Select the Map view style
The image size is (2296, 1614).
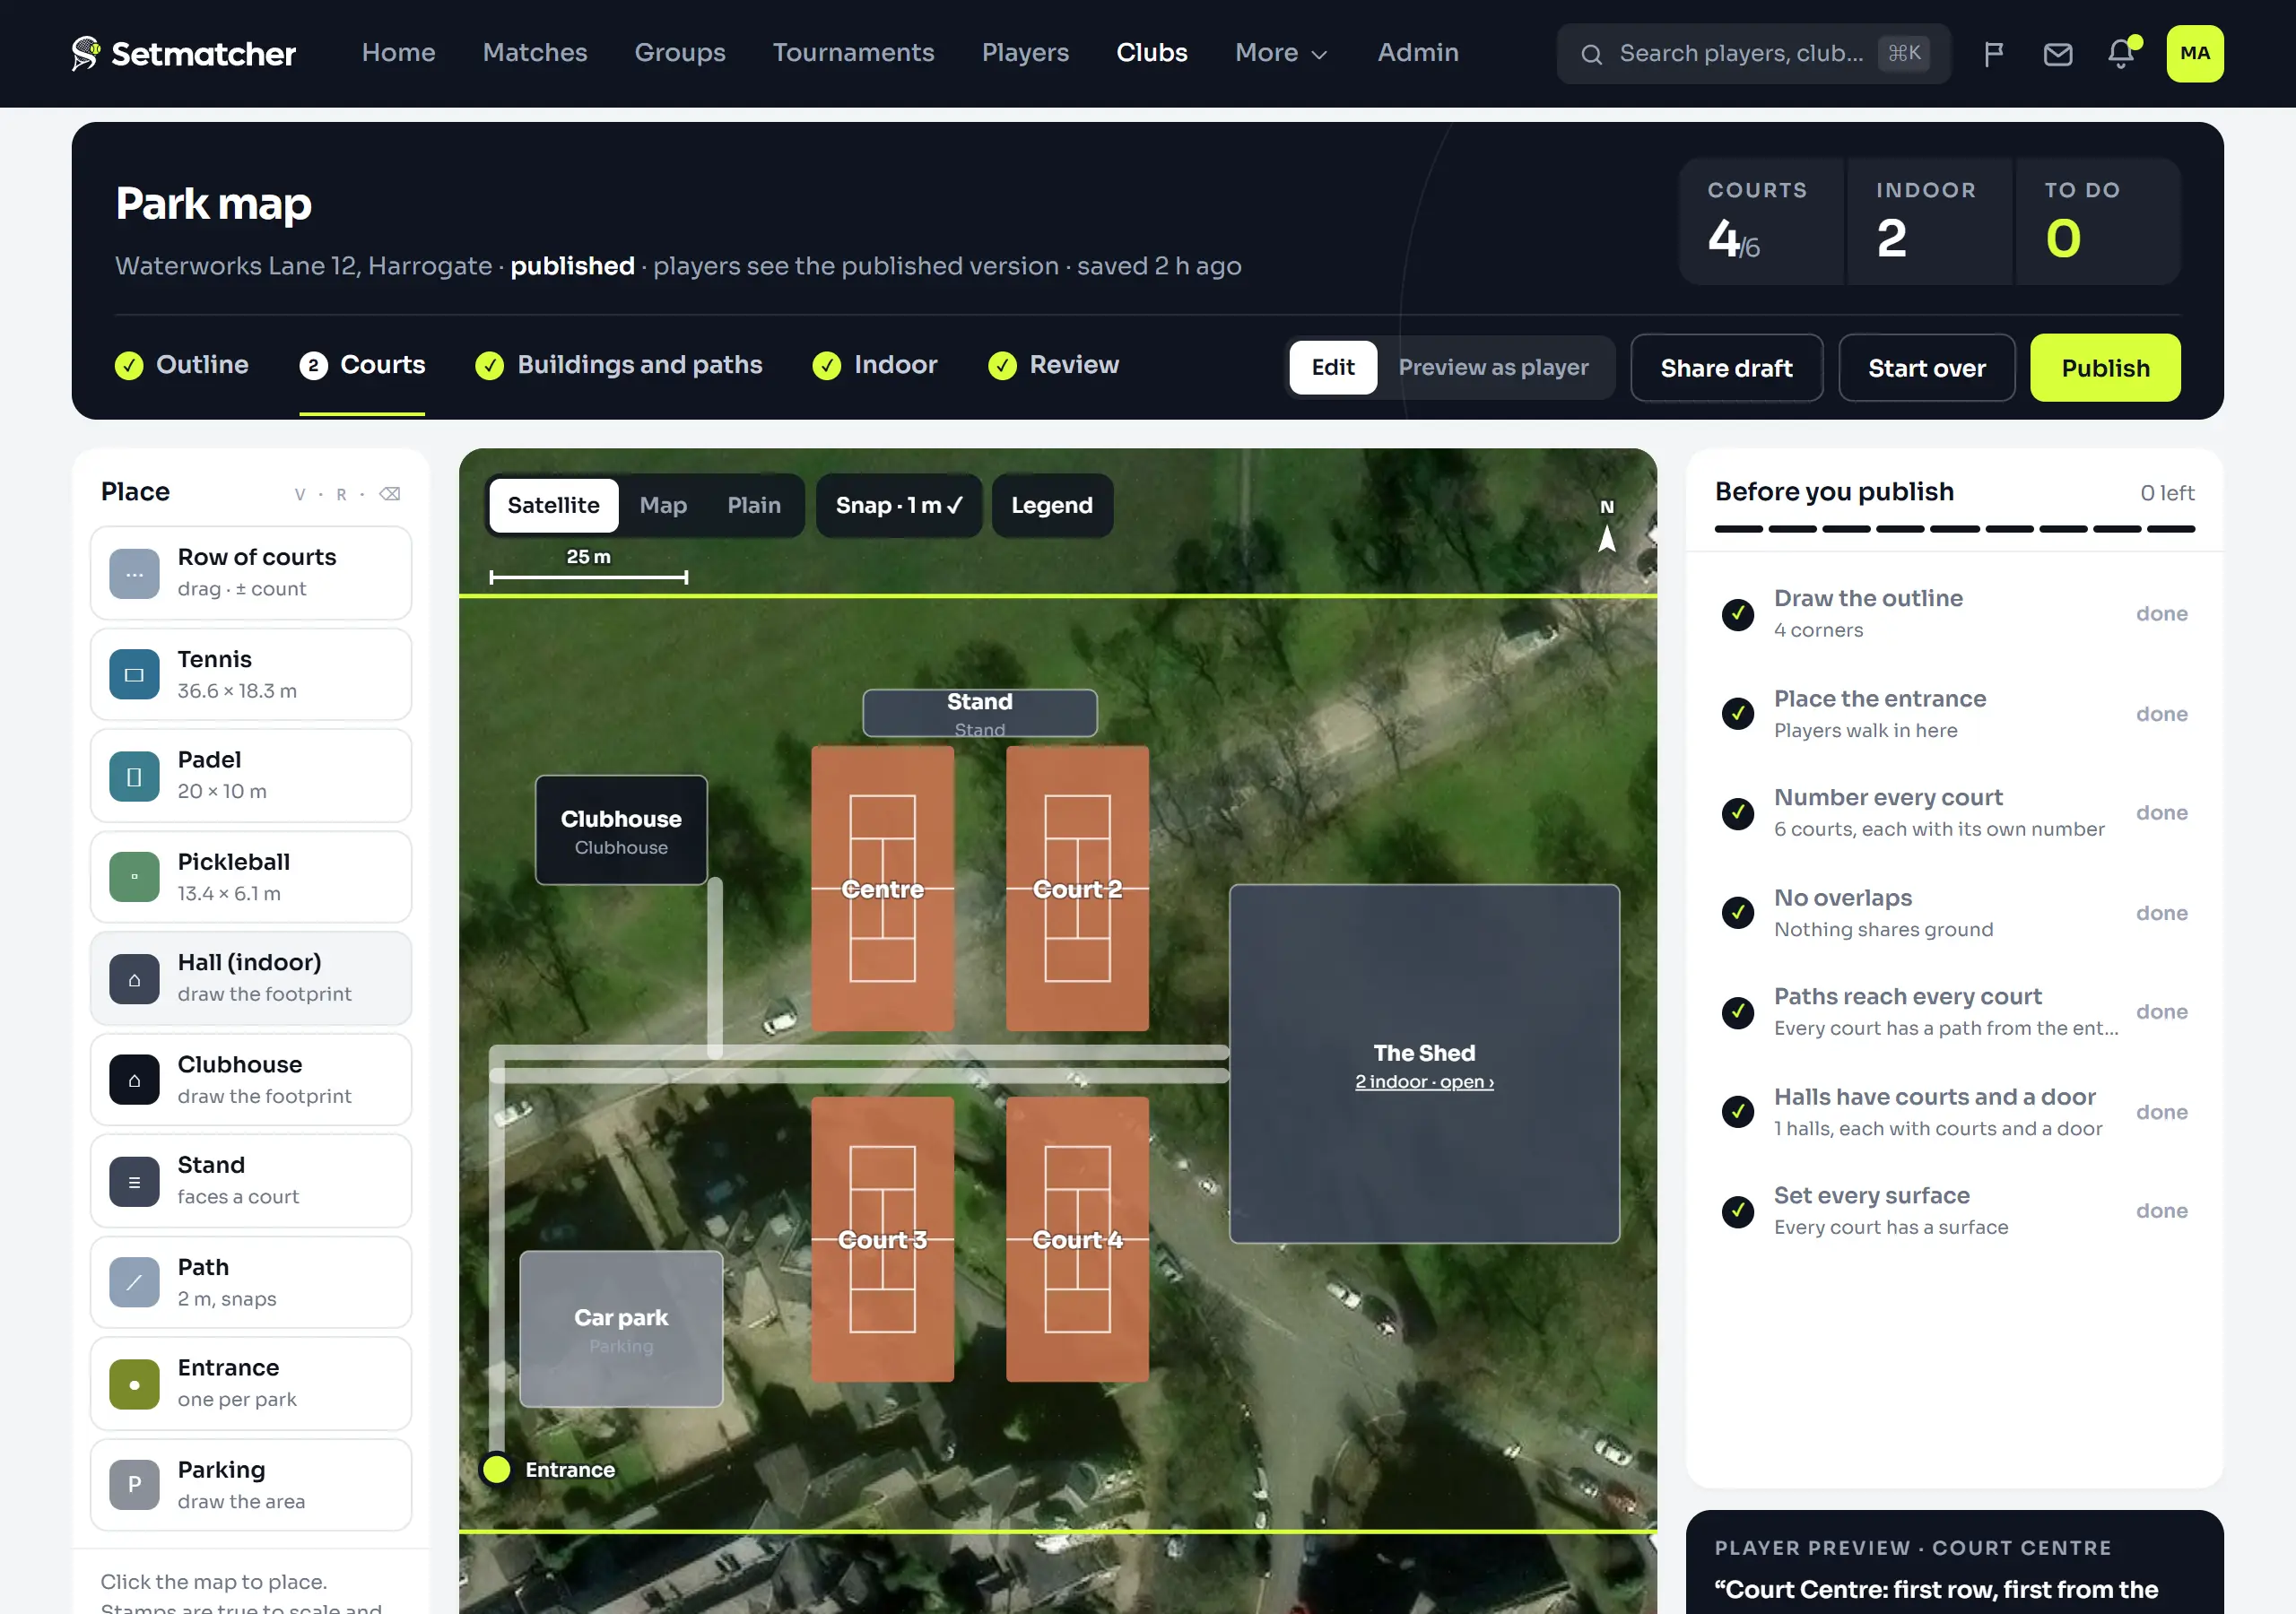point(663,505)
